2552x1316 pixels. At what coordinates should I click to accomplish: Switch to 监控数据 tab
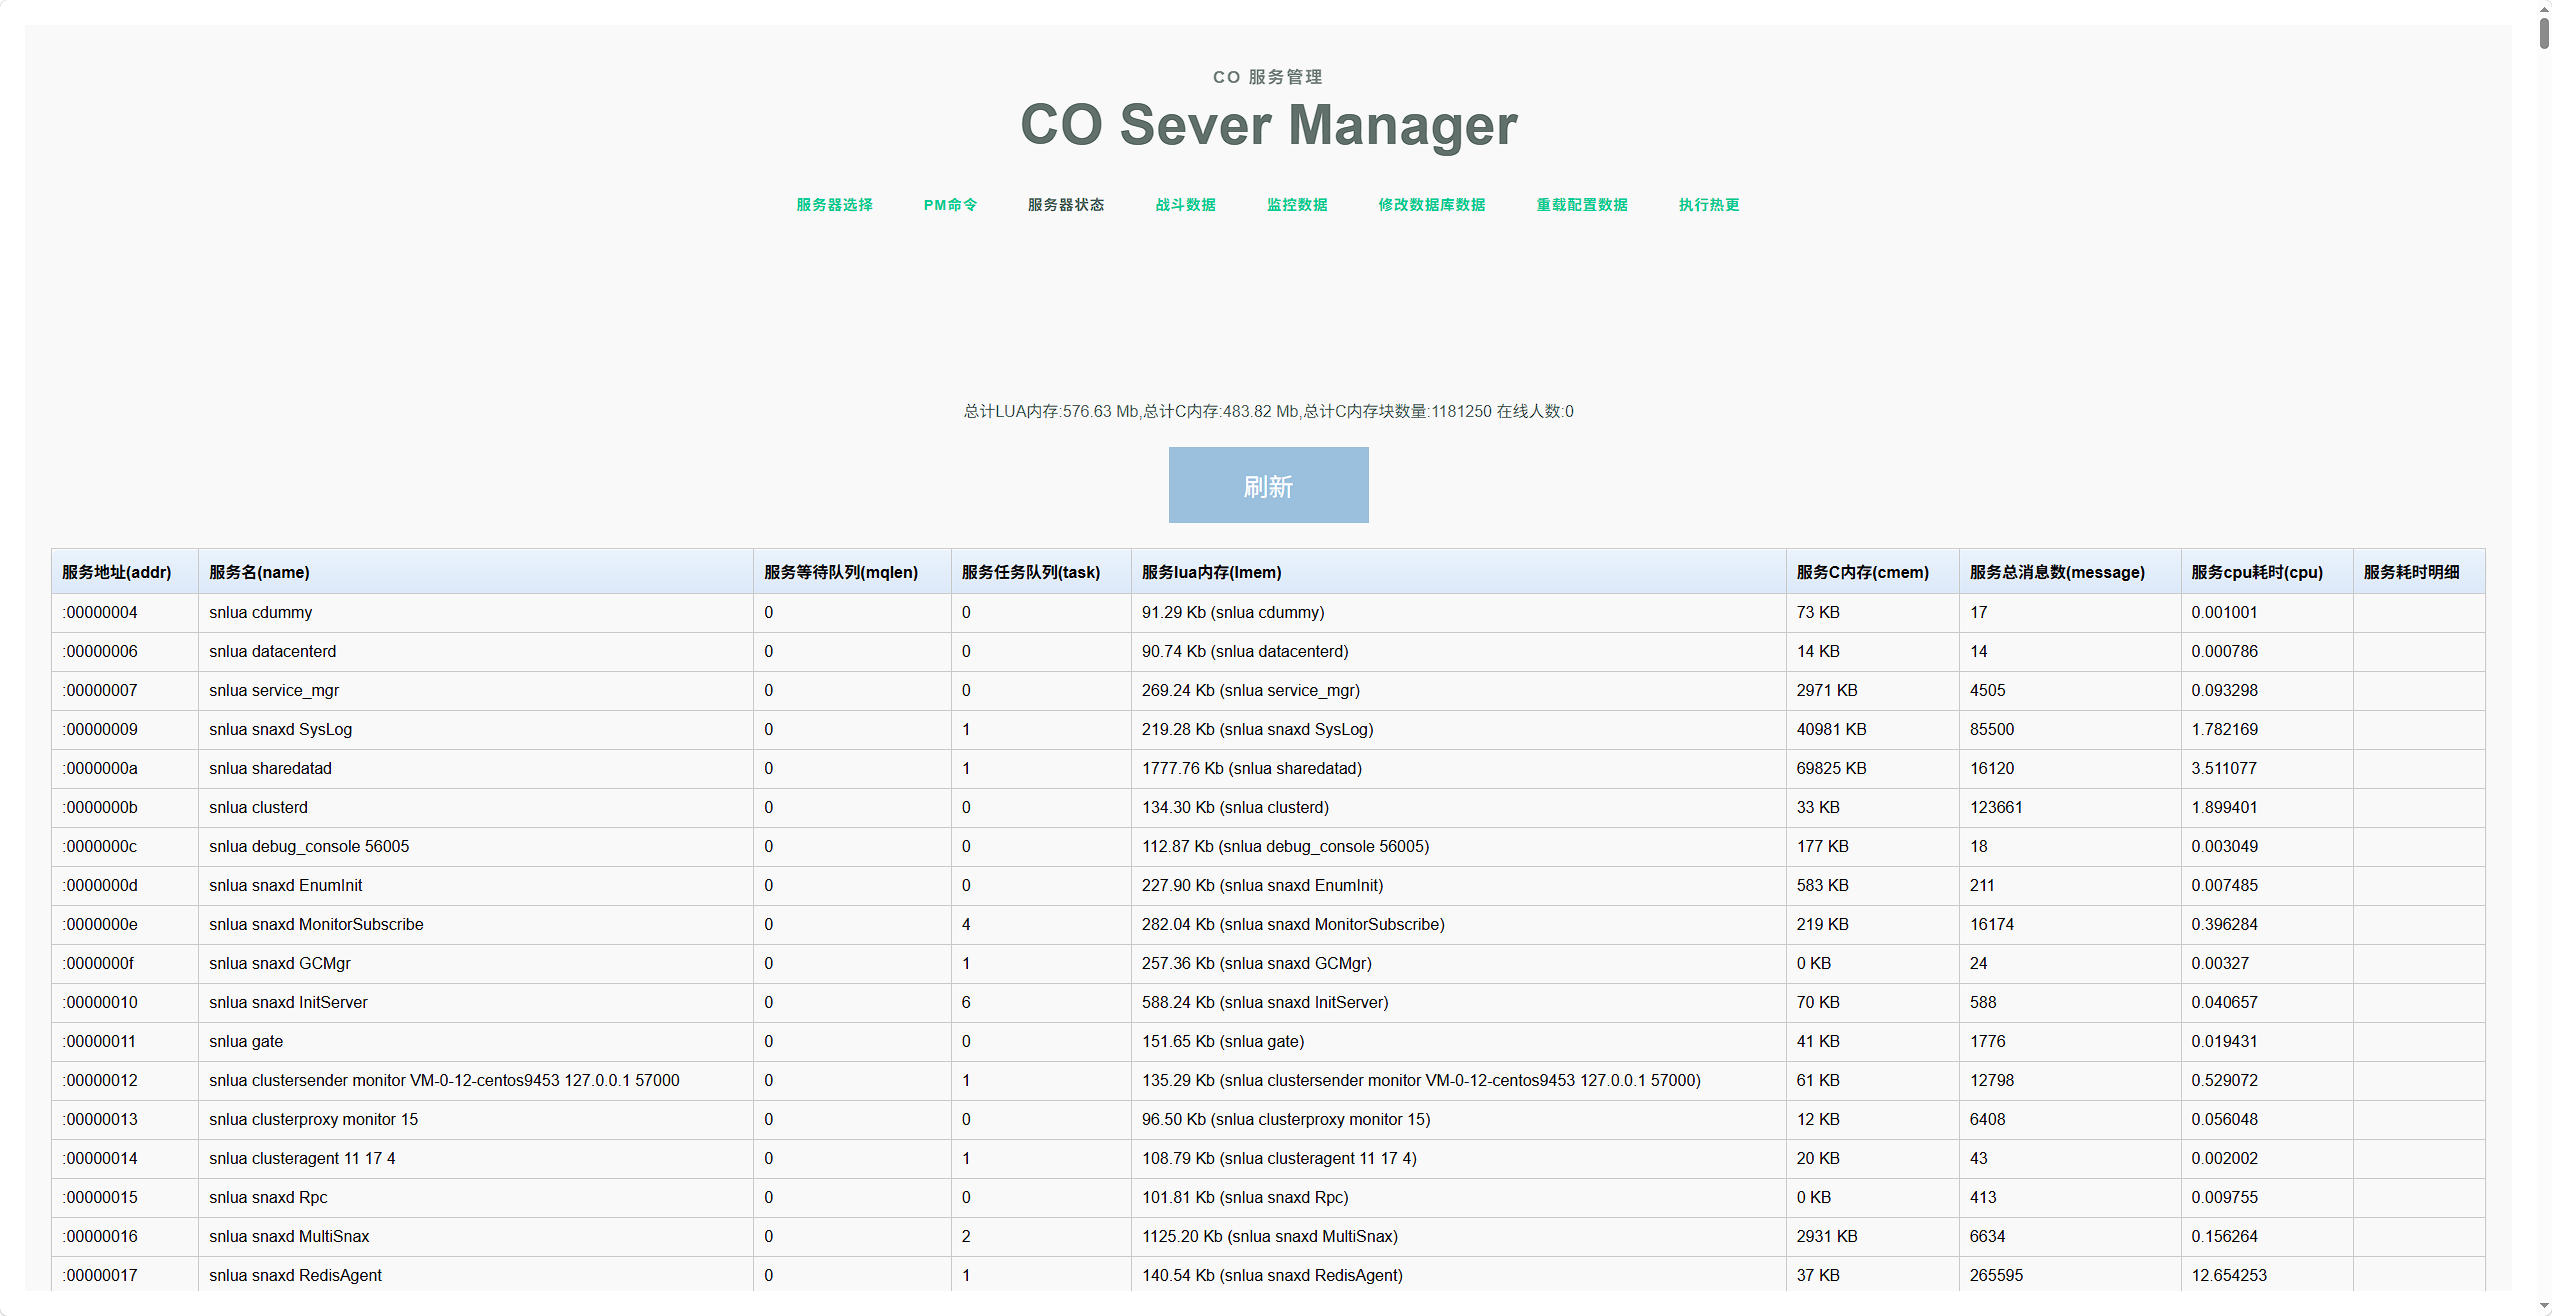(x=1297, y=205)
